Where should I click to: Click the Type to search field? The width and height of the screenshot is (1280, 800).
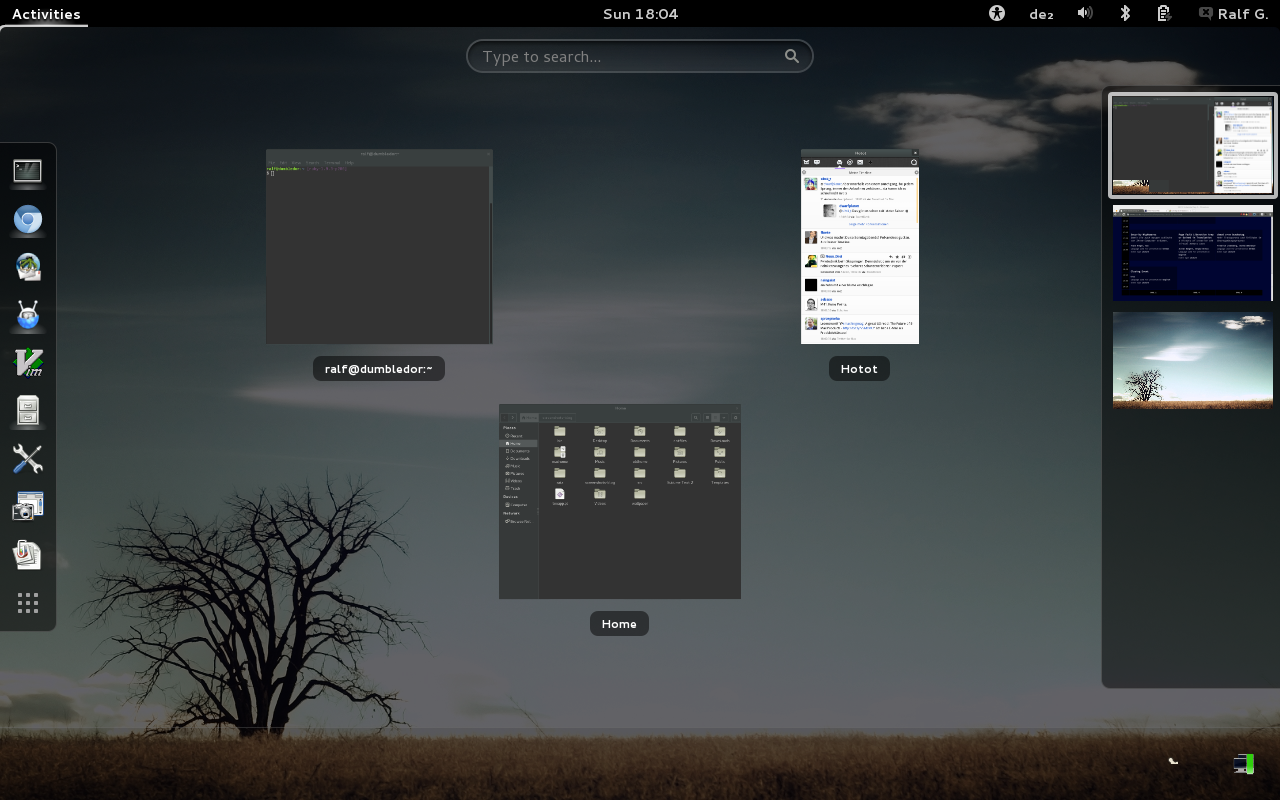click(x=640, y=56)
